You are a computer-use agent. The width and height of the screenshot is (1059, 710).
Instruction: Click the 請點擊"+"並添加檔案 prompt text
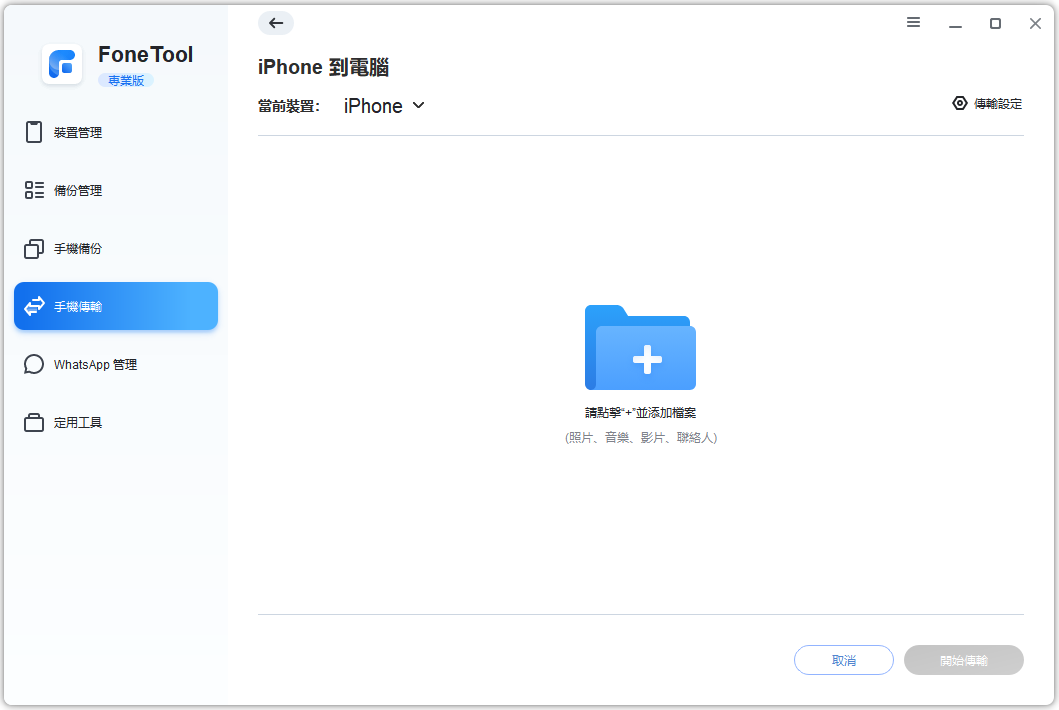coord(640,412)
